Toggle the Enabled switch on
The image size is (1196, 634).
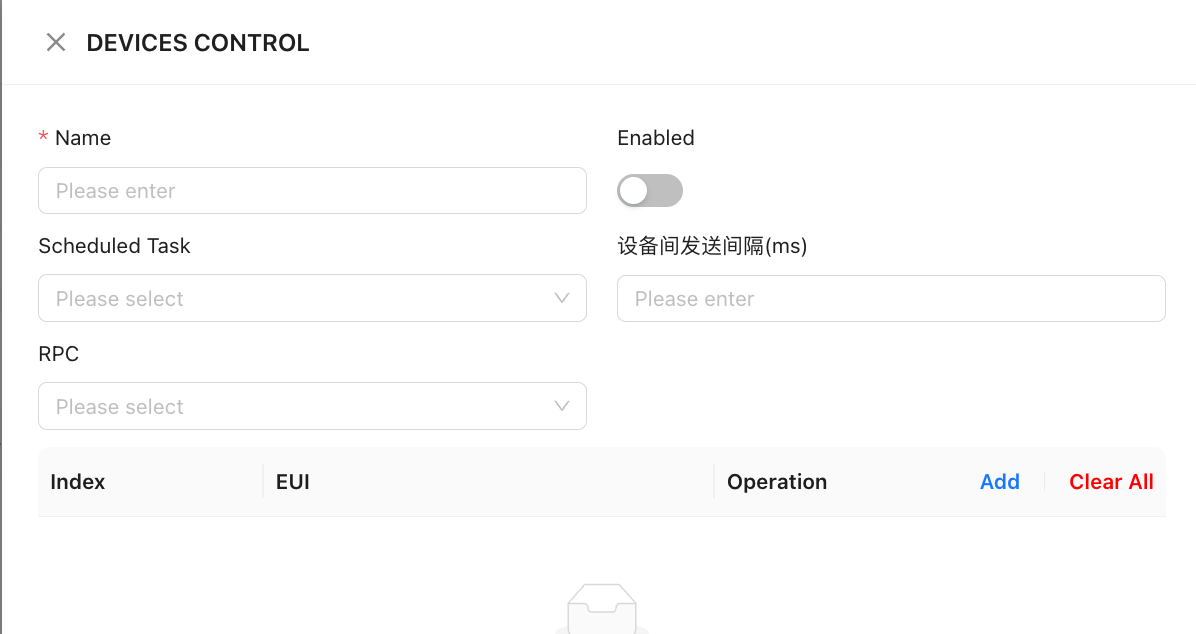tap(650, 190)
